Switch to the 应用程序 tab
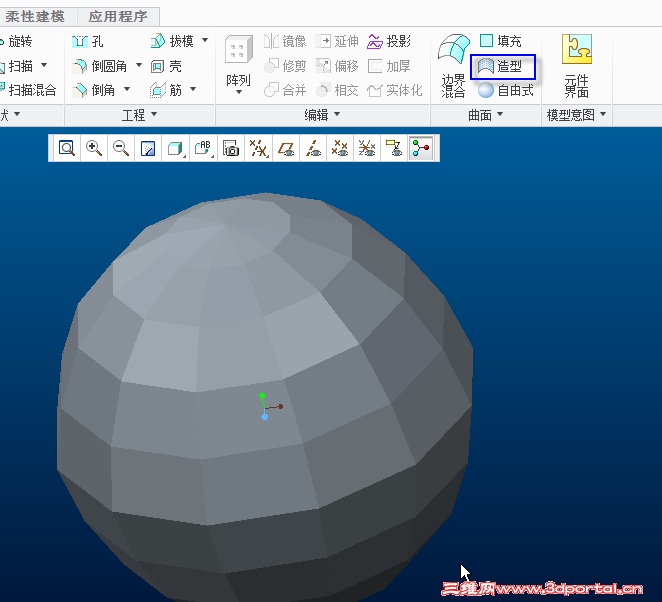This screenshot has width=662, height=602. (118, 16)
